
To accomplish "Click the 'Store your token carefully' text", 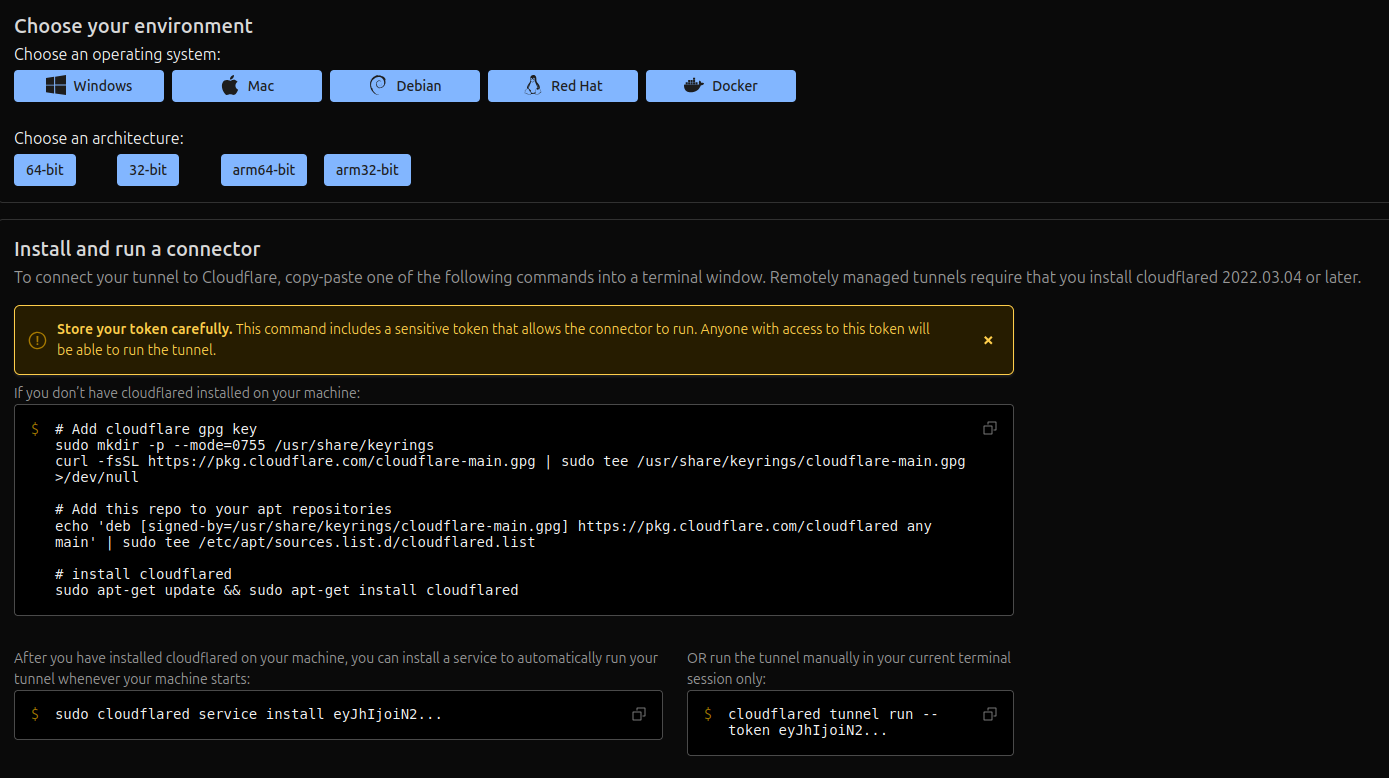I will 144,329.
